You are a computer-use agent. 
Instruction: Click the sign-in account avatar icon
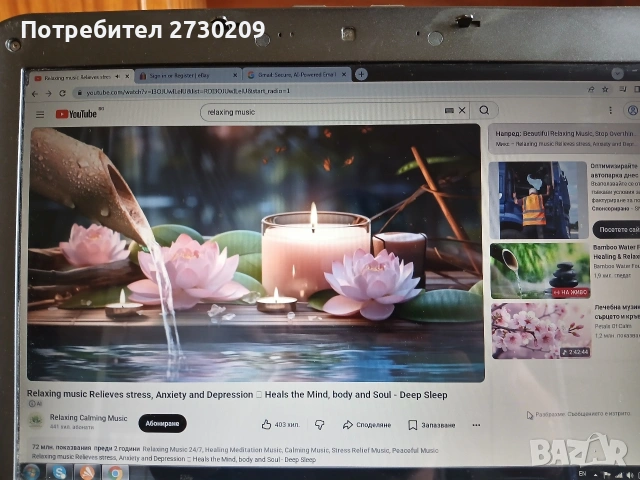[x=632, y=110]
